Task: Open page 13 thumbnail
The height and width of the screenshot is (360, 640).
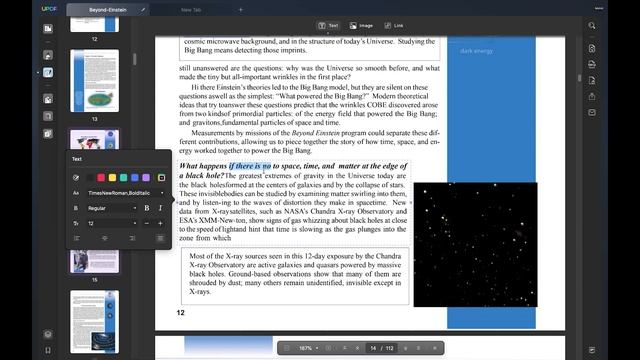Action: pos(95,81)
